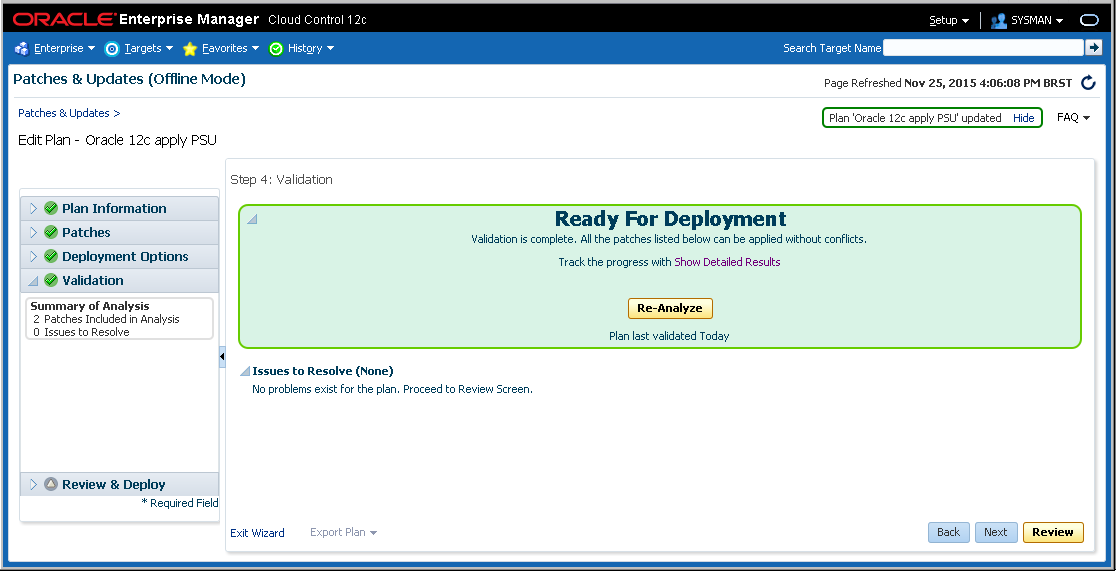Screen dimensions: 1116x572
Task: Click the Back button
Action: 948,532
